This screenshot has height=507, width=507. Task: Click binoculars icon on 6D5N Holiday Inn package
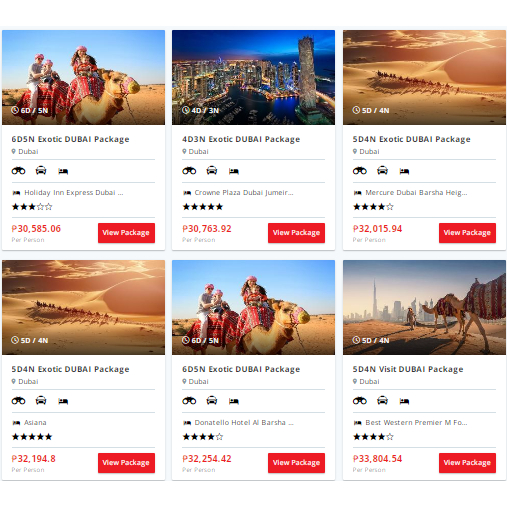tap(18, 171)
